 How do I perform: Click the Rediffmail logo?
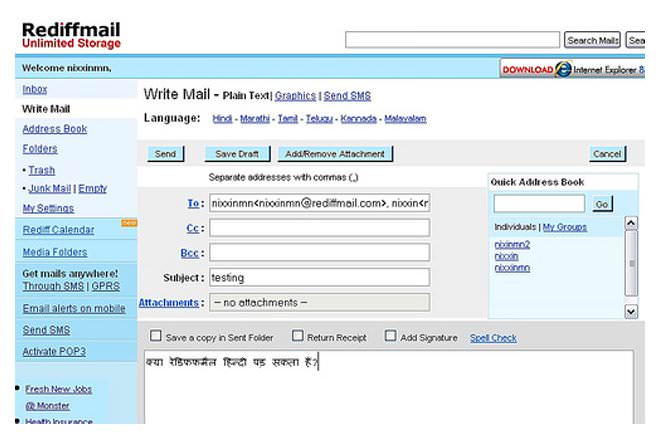click(71, 35)
